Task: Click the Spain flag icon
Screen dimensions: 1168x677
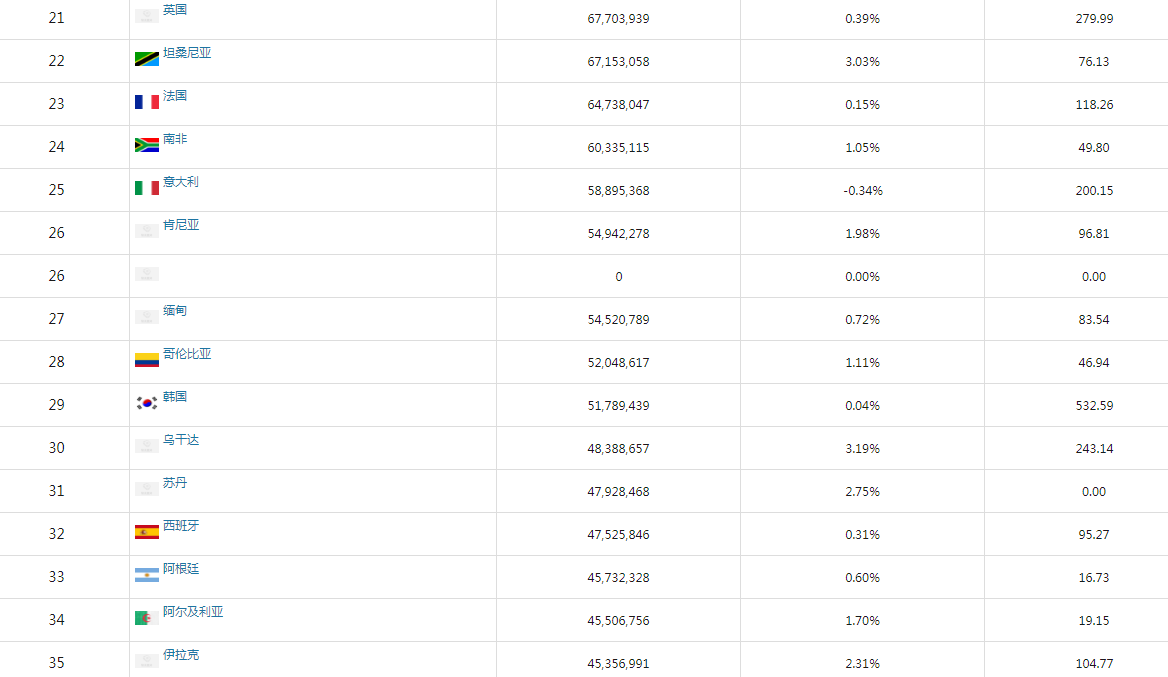Action: (147, 532)
